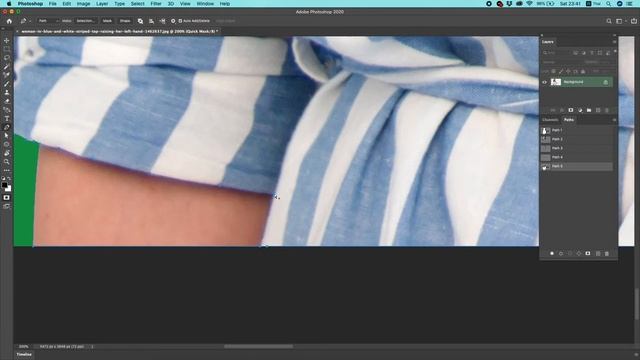
Task: Add mask from Paths panel
Action: [x=588, y=253]
